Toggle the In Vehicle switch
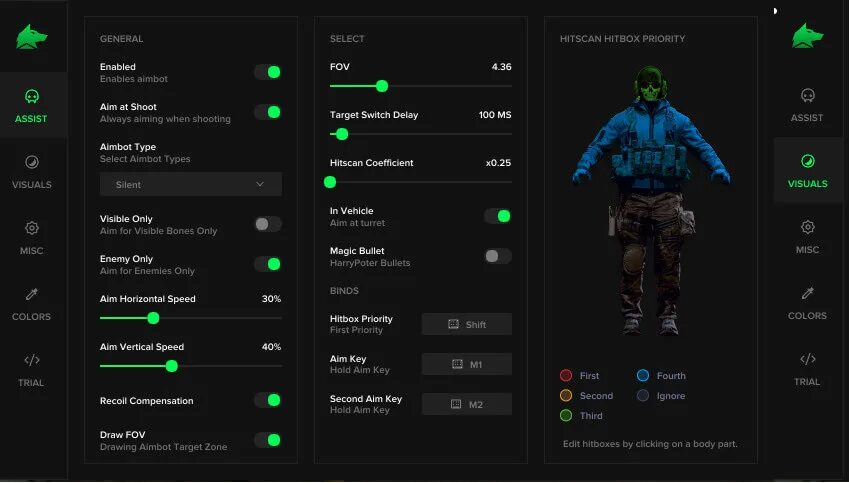849x483 pixels. click(498, 216)
